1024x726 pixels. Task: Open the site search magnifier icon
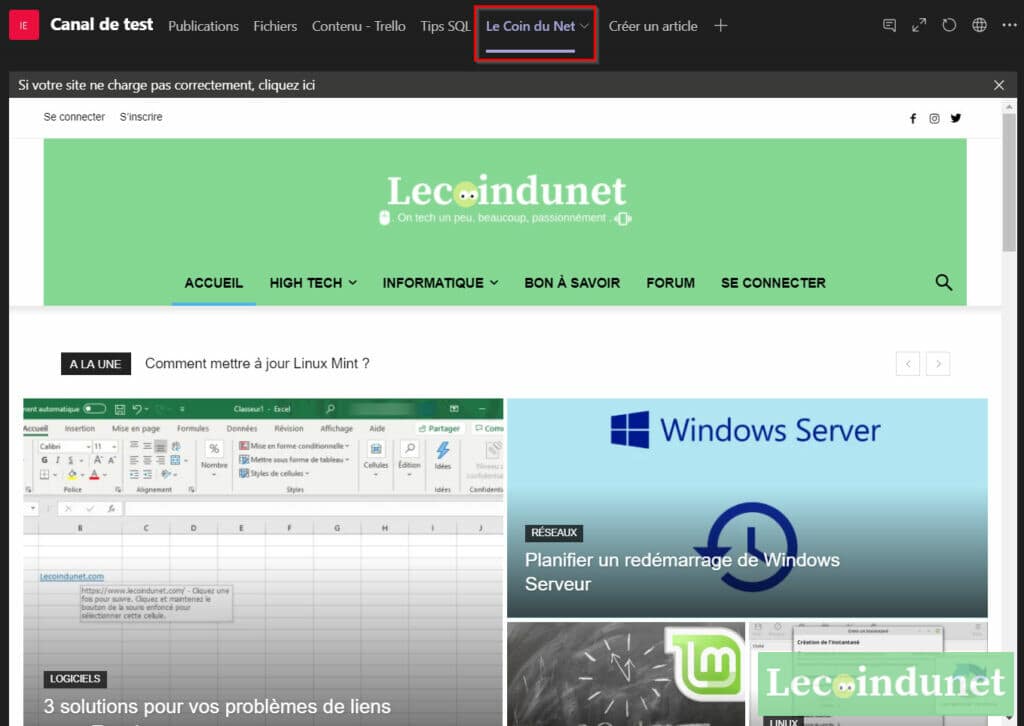[x=944, y=282]
